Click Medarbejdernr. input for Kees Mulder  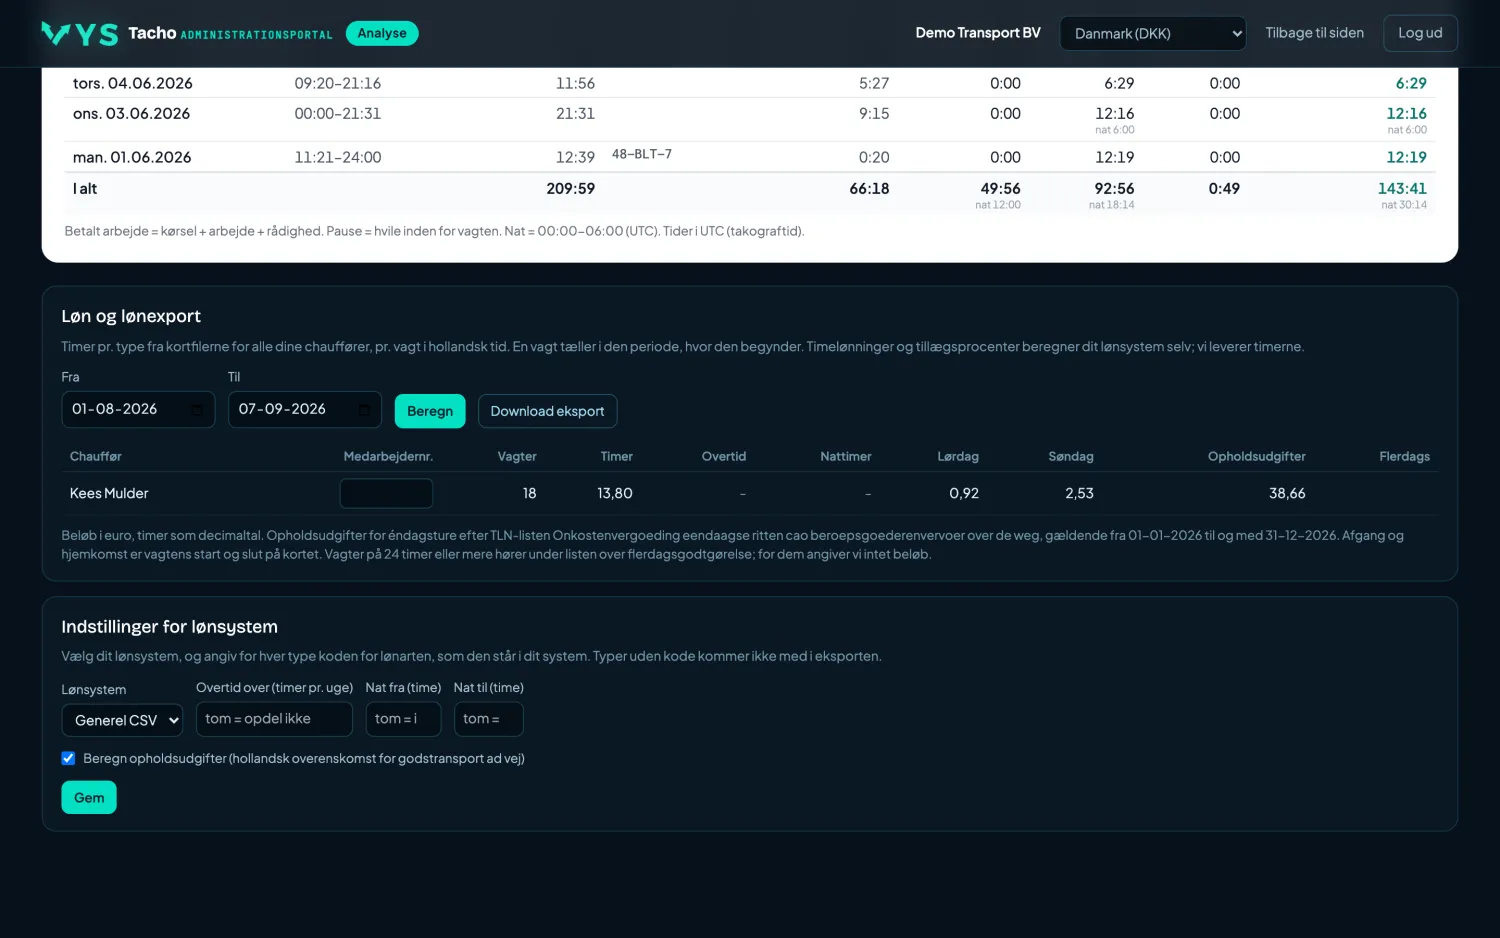click(386, 493)
